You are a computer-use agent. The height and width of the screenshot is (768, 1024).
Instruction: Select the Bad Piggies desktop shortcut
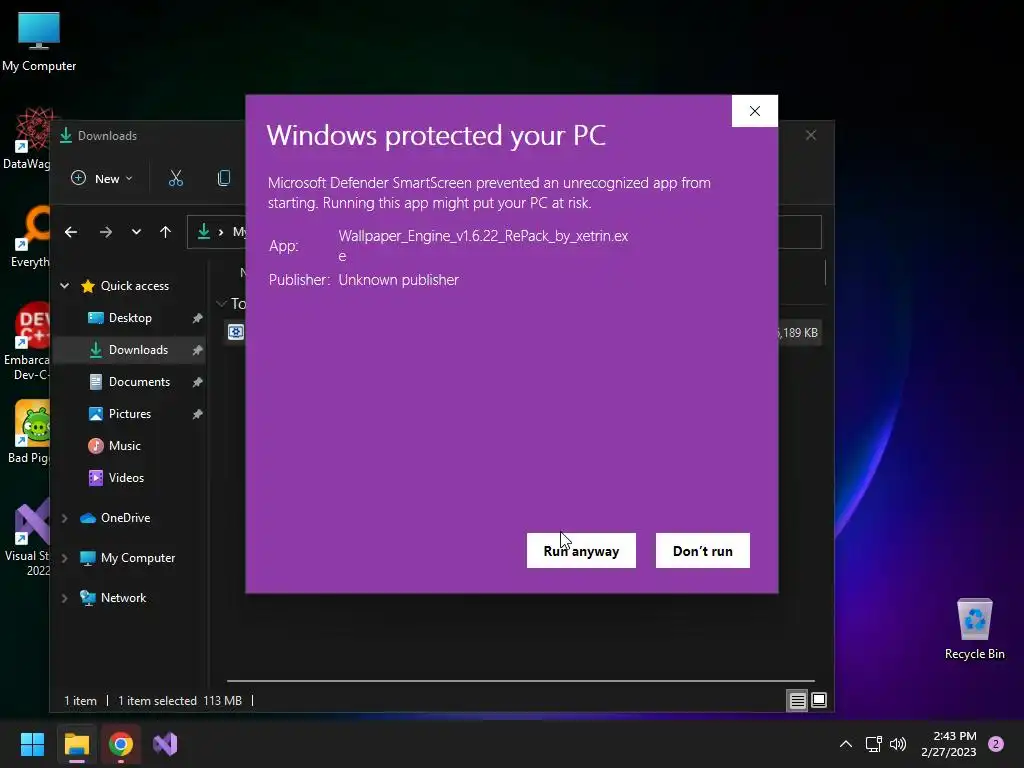point(29,432)
